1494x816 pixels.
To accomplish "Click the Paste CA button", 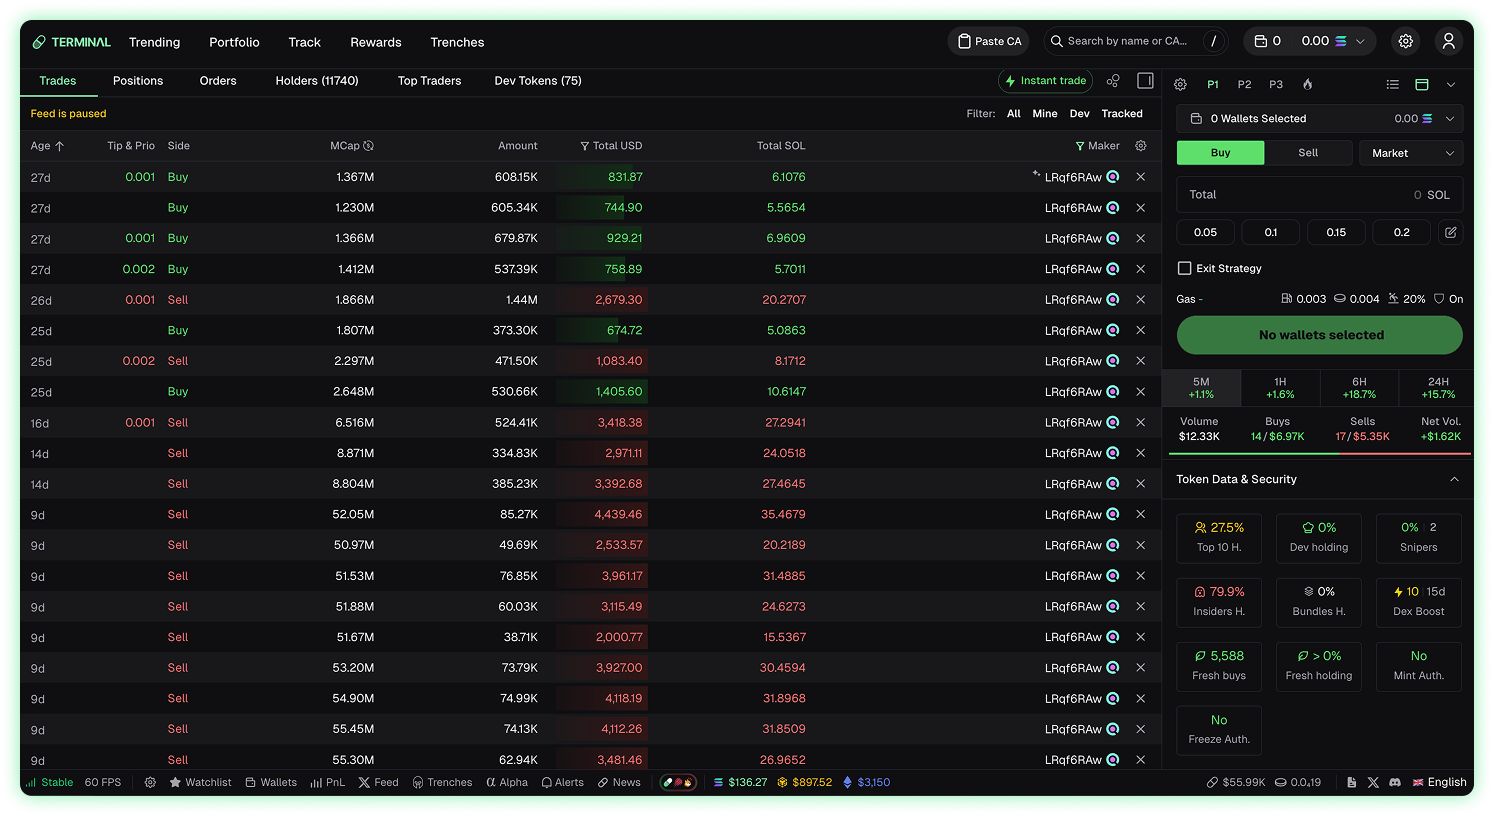I will point(989,41).
